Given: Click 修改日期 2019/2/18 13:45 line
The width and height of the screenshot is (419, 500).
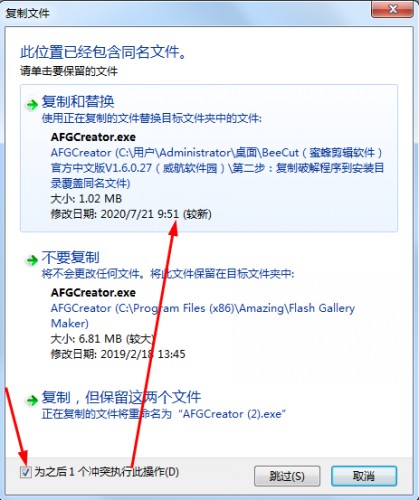Looking at the screenshot, I should 118,354.
